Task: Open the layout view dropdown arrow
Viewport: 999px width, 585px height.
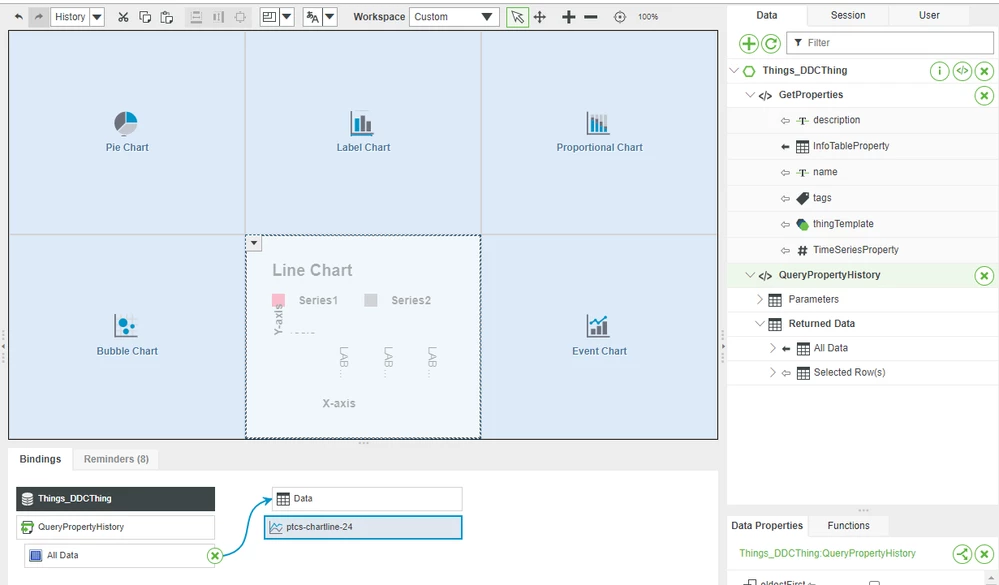Action: coord(287,17)
